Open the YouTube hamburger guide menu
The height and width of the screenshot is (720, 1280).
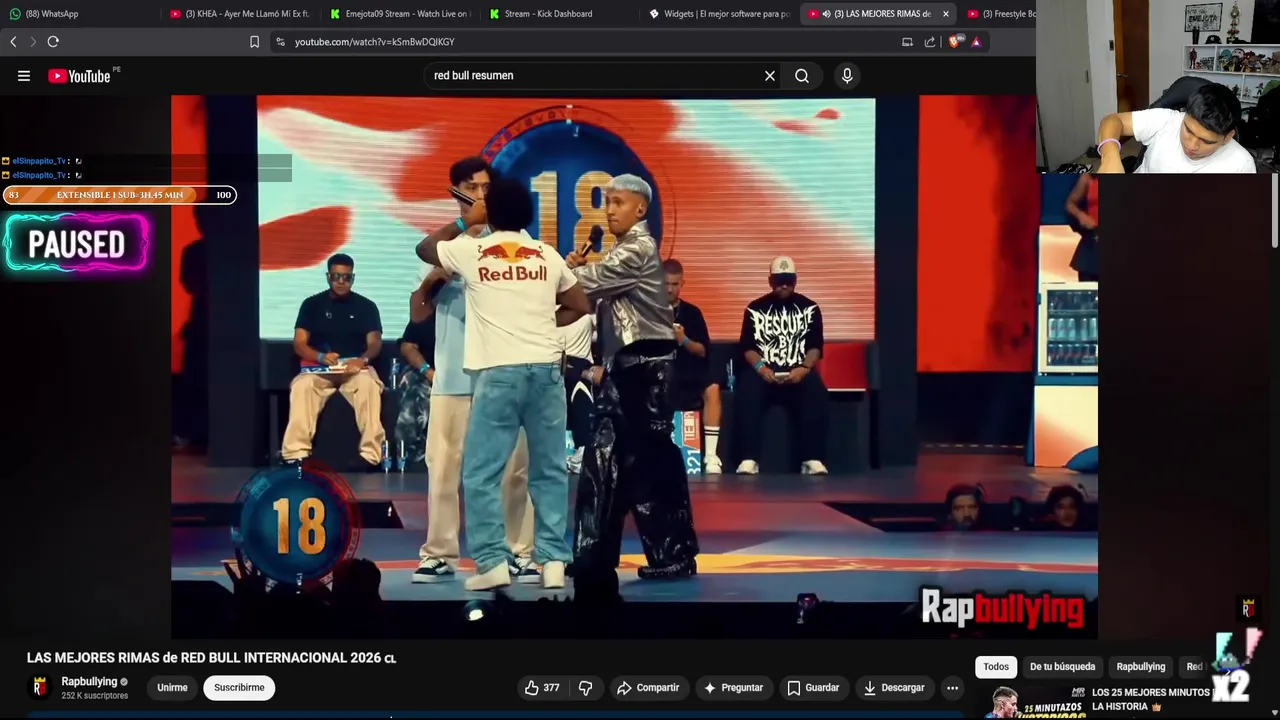pyautogui.click(x=24, y=76)
